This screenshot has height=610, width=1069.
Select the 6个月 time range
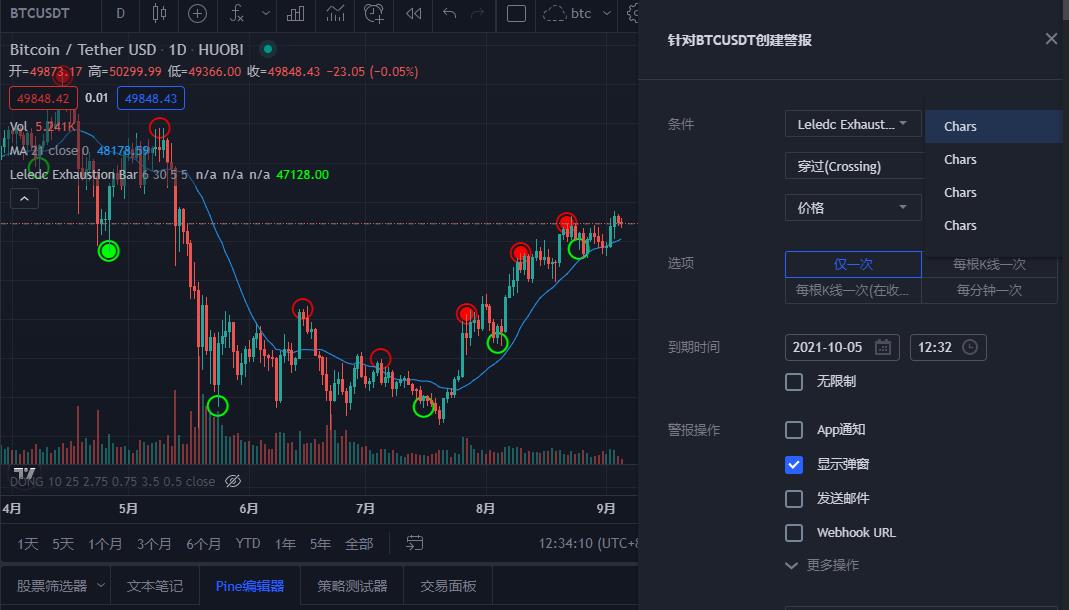point(203,544)
